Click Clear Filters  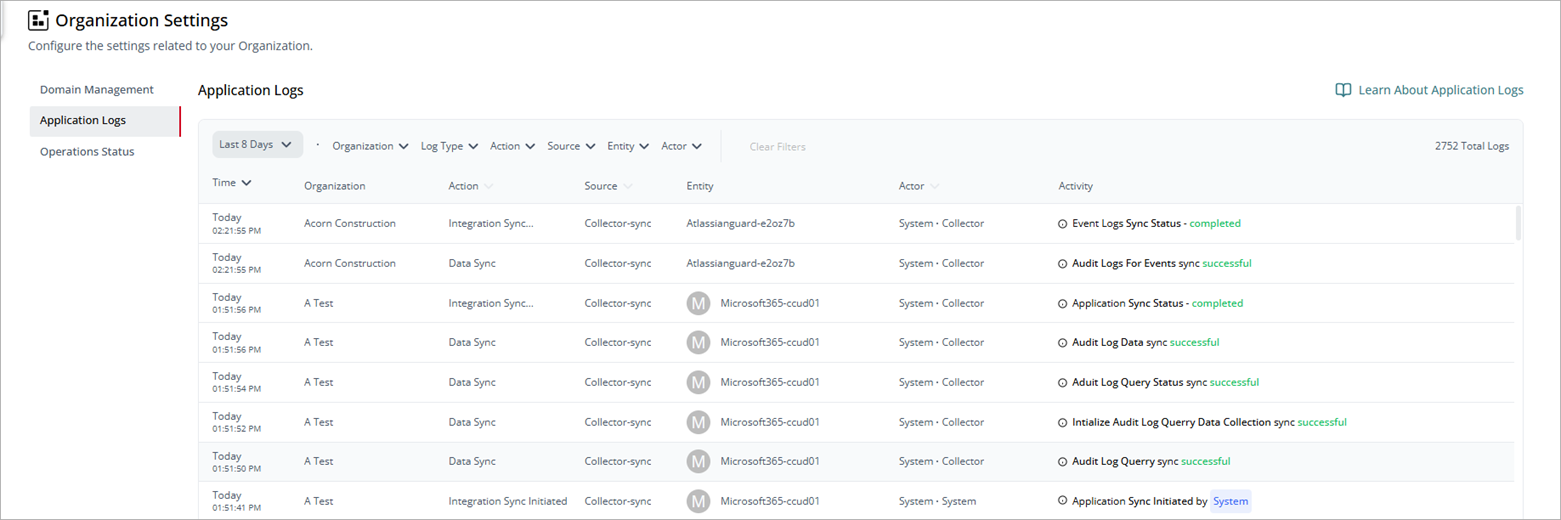[778, 147]
